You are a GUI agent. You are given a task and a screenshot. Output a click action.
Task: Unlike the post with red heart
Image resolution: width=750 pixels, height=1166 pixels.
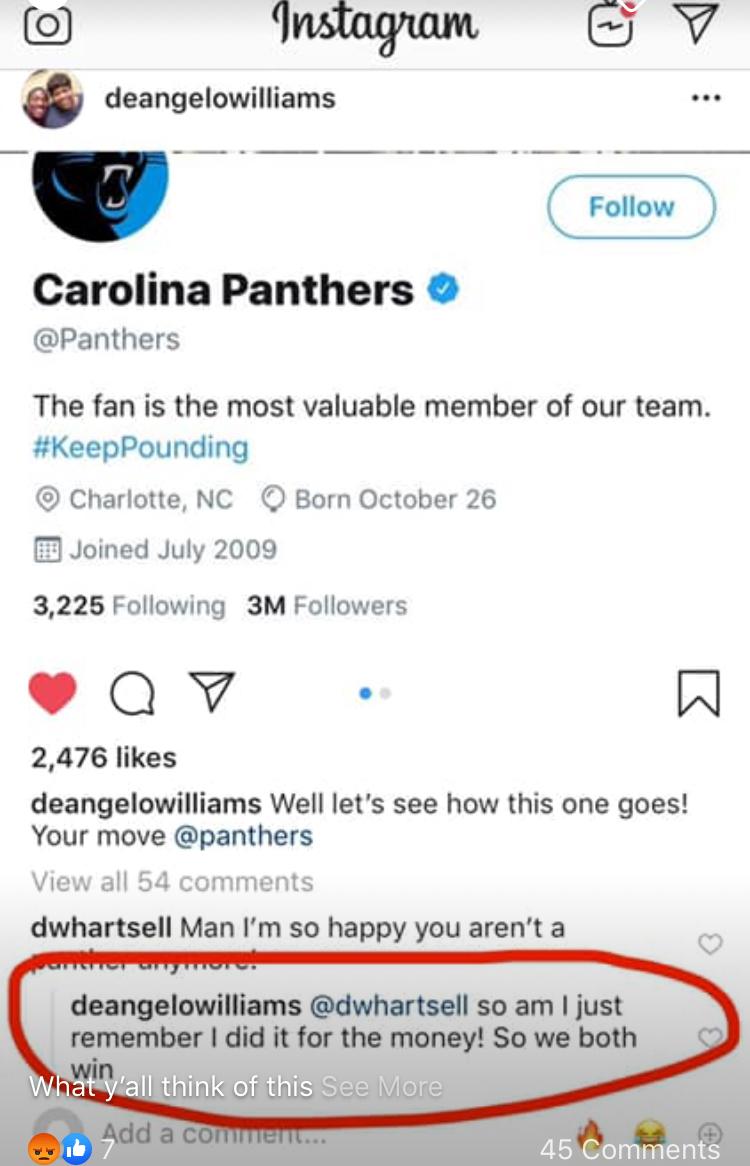tap(52, 693)
